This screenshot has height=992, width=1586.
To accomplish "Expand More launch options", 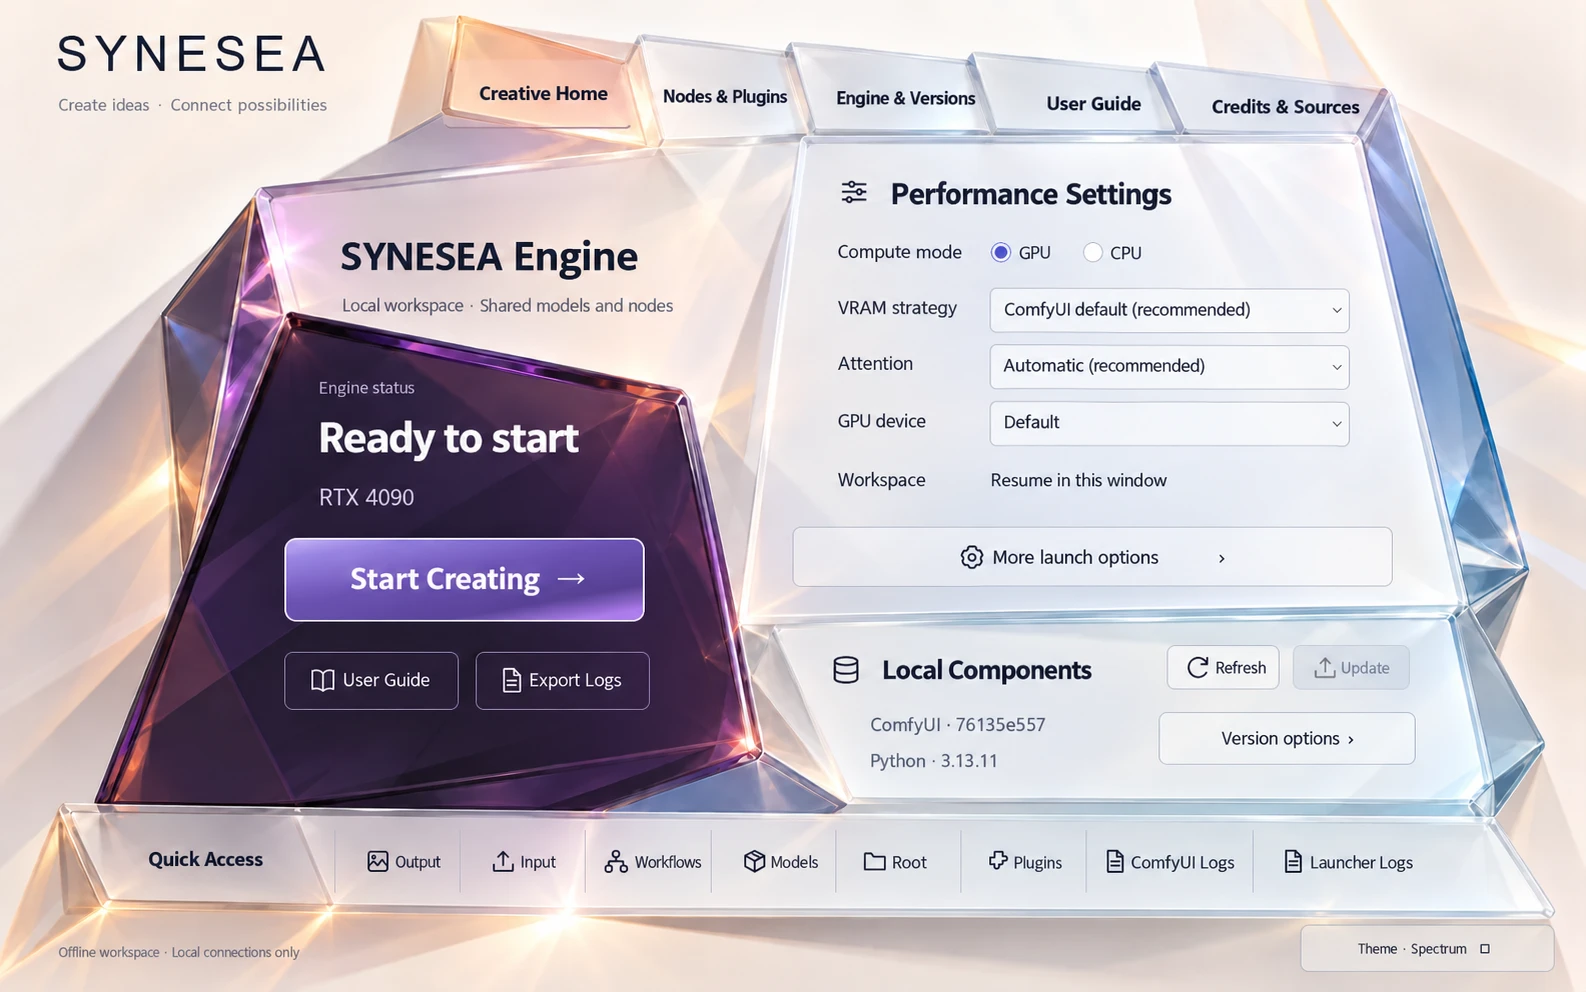I will pyautogui.click(x=1092, y=557).
